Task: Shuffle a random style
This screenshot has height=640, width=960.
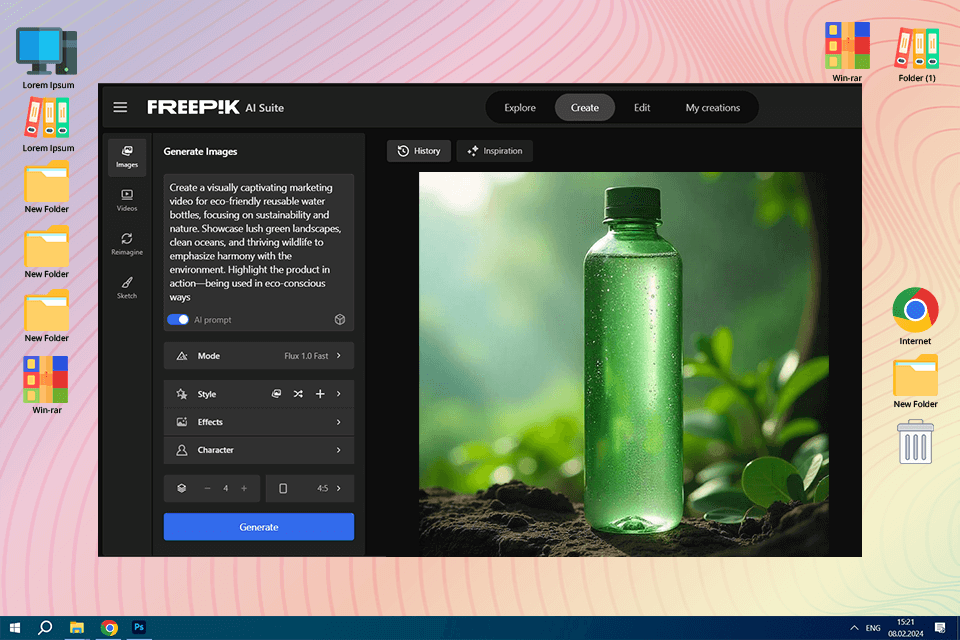Action: 298,394
